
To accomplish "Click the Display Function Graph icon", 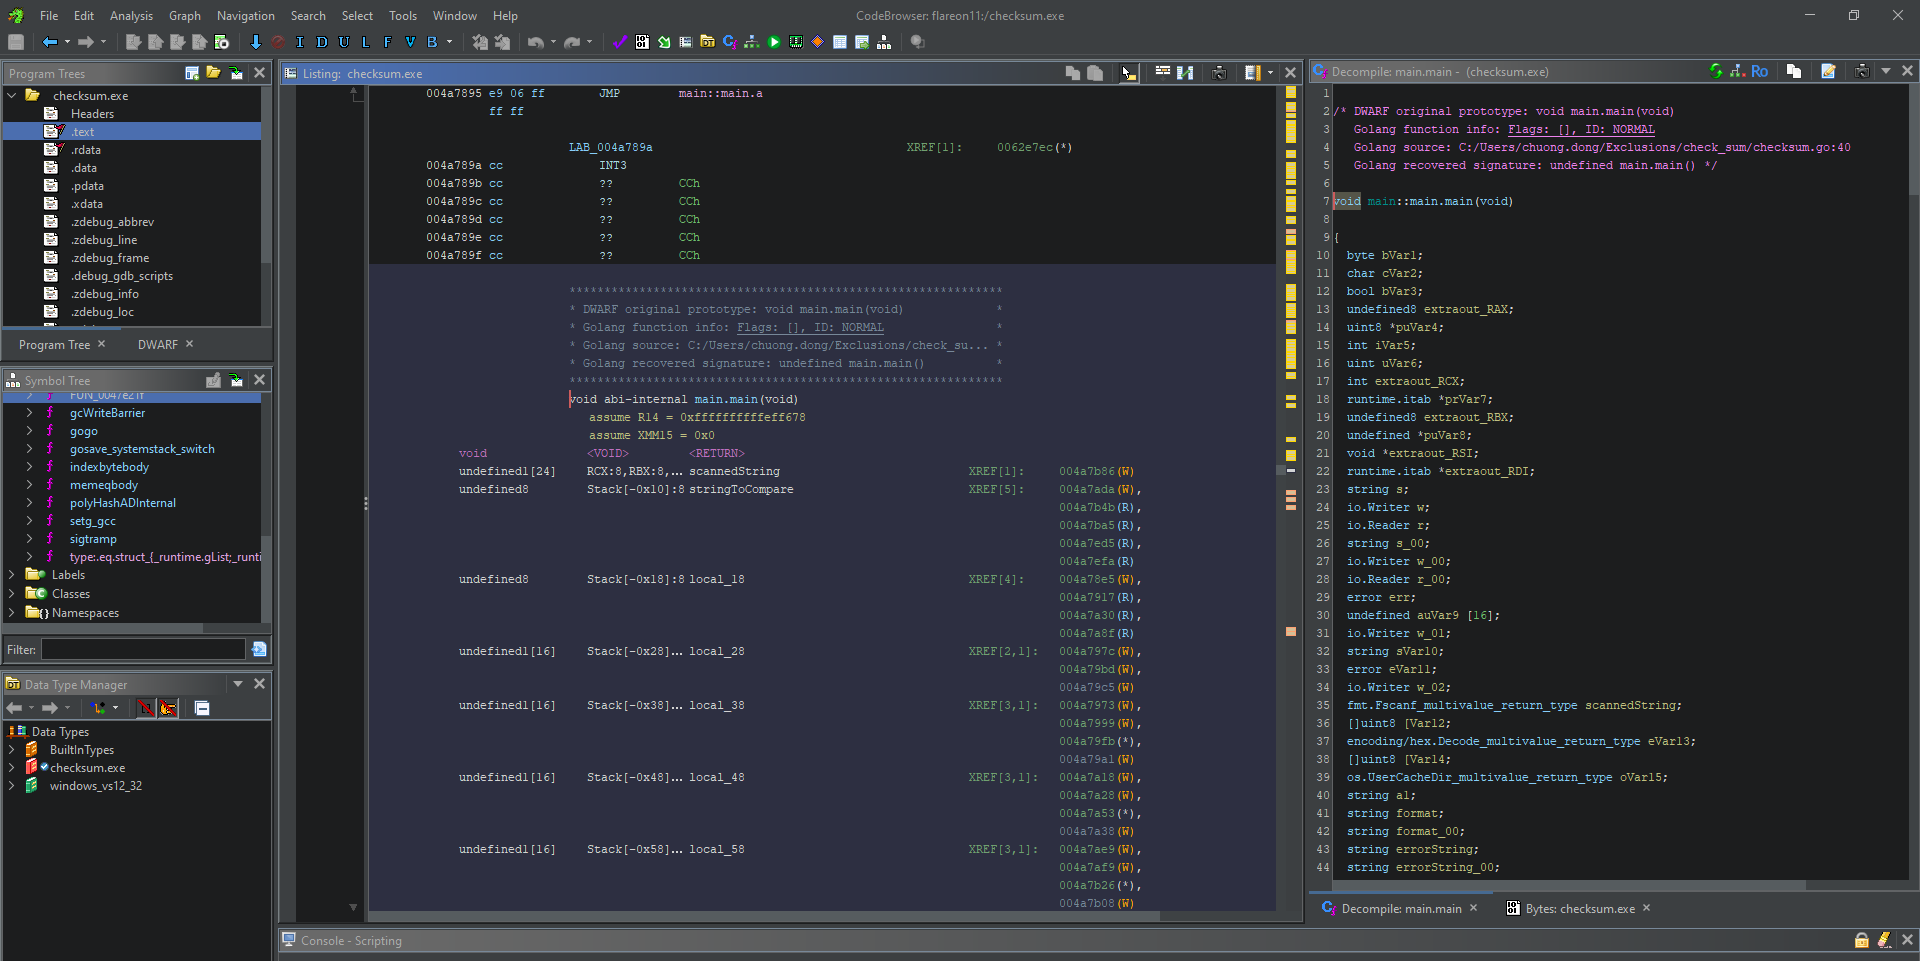I will click(751, 42).
